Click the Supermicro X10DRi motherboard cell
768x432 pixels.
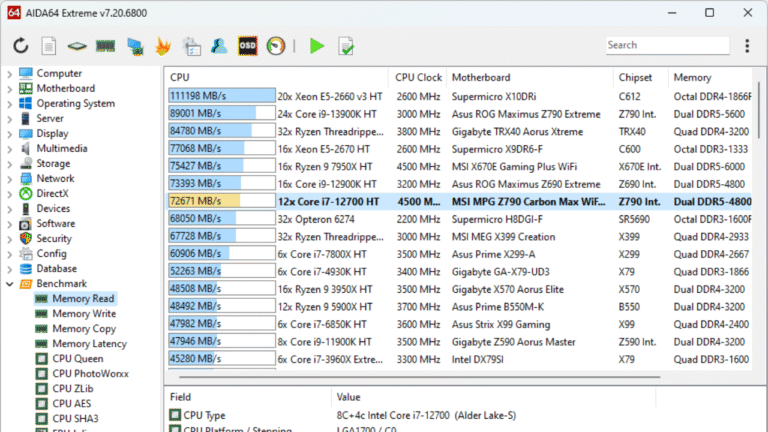pos(494,96)
